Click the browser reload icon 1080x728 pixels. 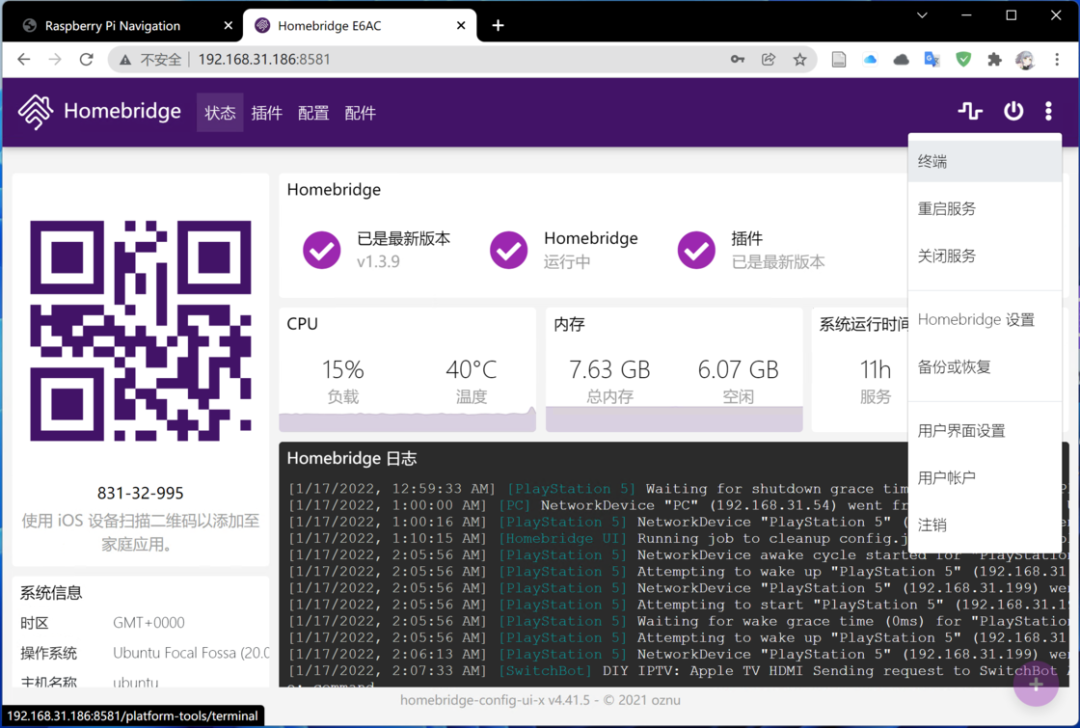[87, 59]
